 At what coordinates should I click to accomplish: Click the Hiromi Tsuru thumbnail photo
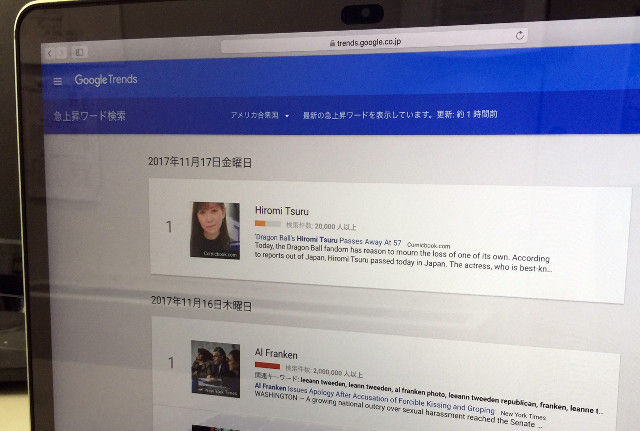coord(215,231)
